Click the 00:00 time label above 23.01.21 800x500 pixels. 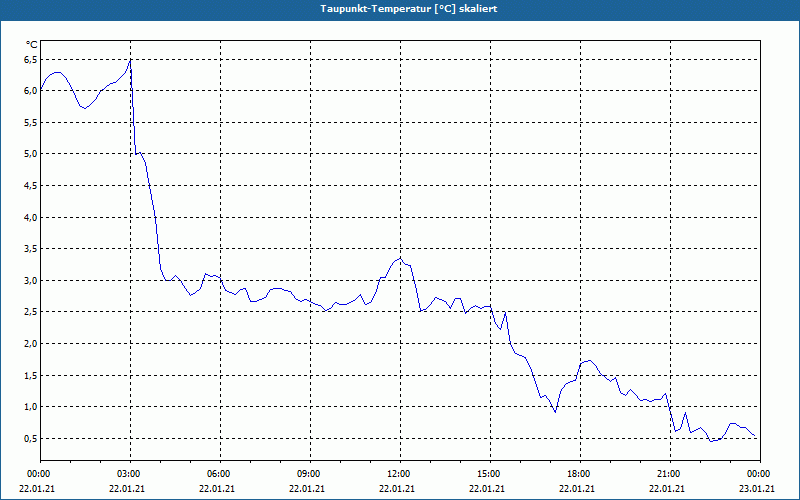(760, 474)
